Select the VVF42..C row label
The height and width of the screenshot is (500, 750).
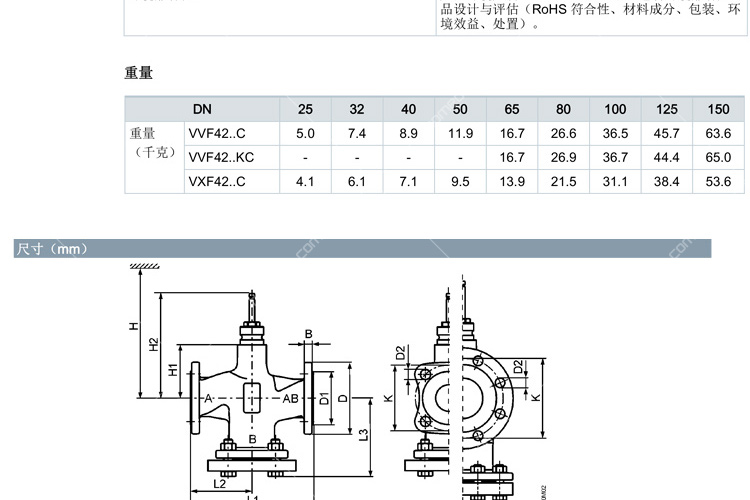[x=217, y=133]
